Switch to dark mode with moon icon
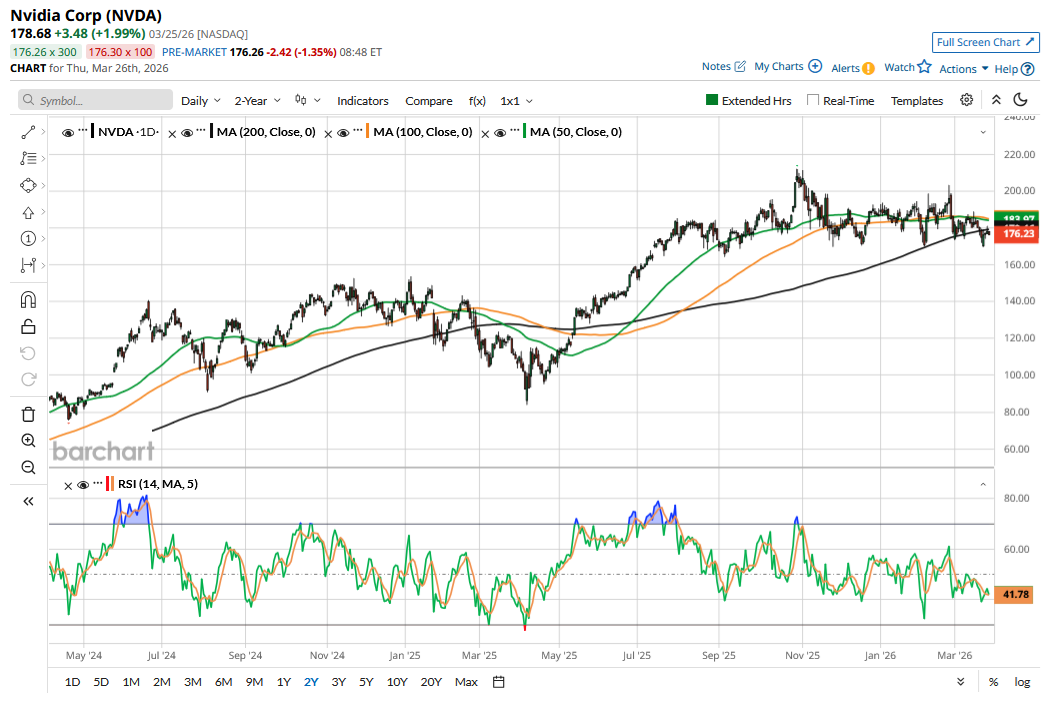The width and height of the screenshot is (1050, 702). point(1021,100)
